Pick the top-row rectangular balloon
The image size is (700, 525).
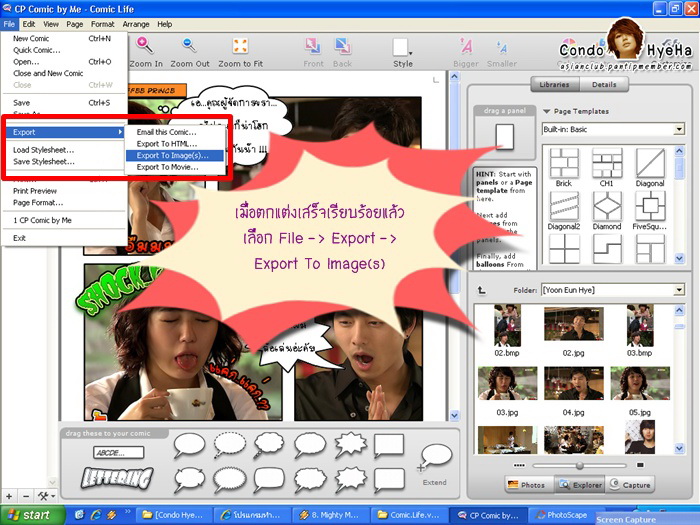[x=389, y=445]
